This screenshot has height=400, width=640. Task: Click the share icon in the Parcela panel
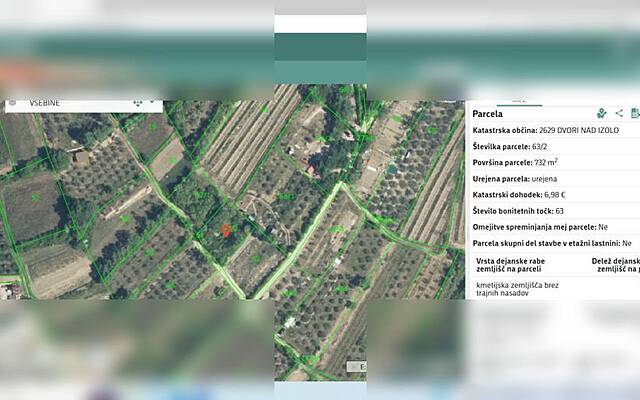click(x=619, y=113)
